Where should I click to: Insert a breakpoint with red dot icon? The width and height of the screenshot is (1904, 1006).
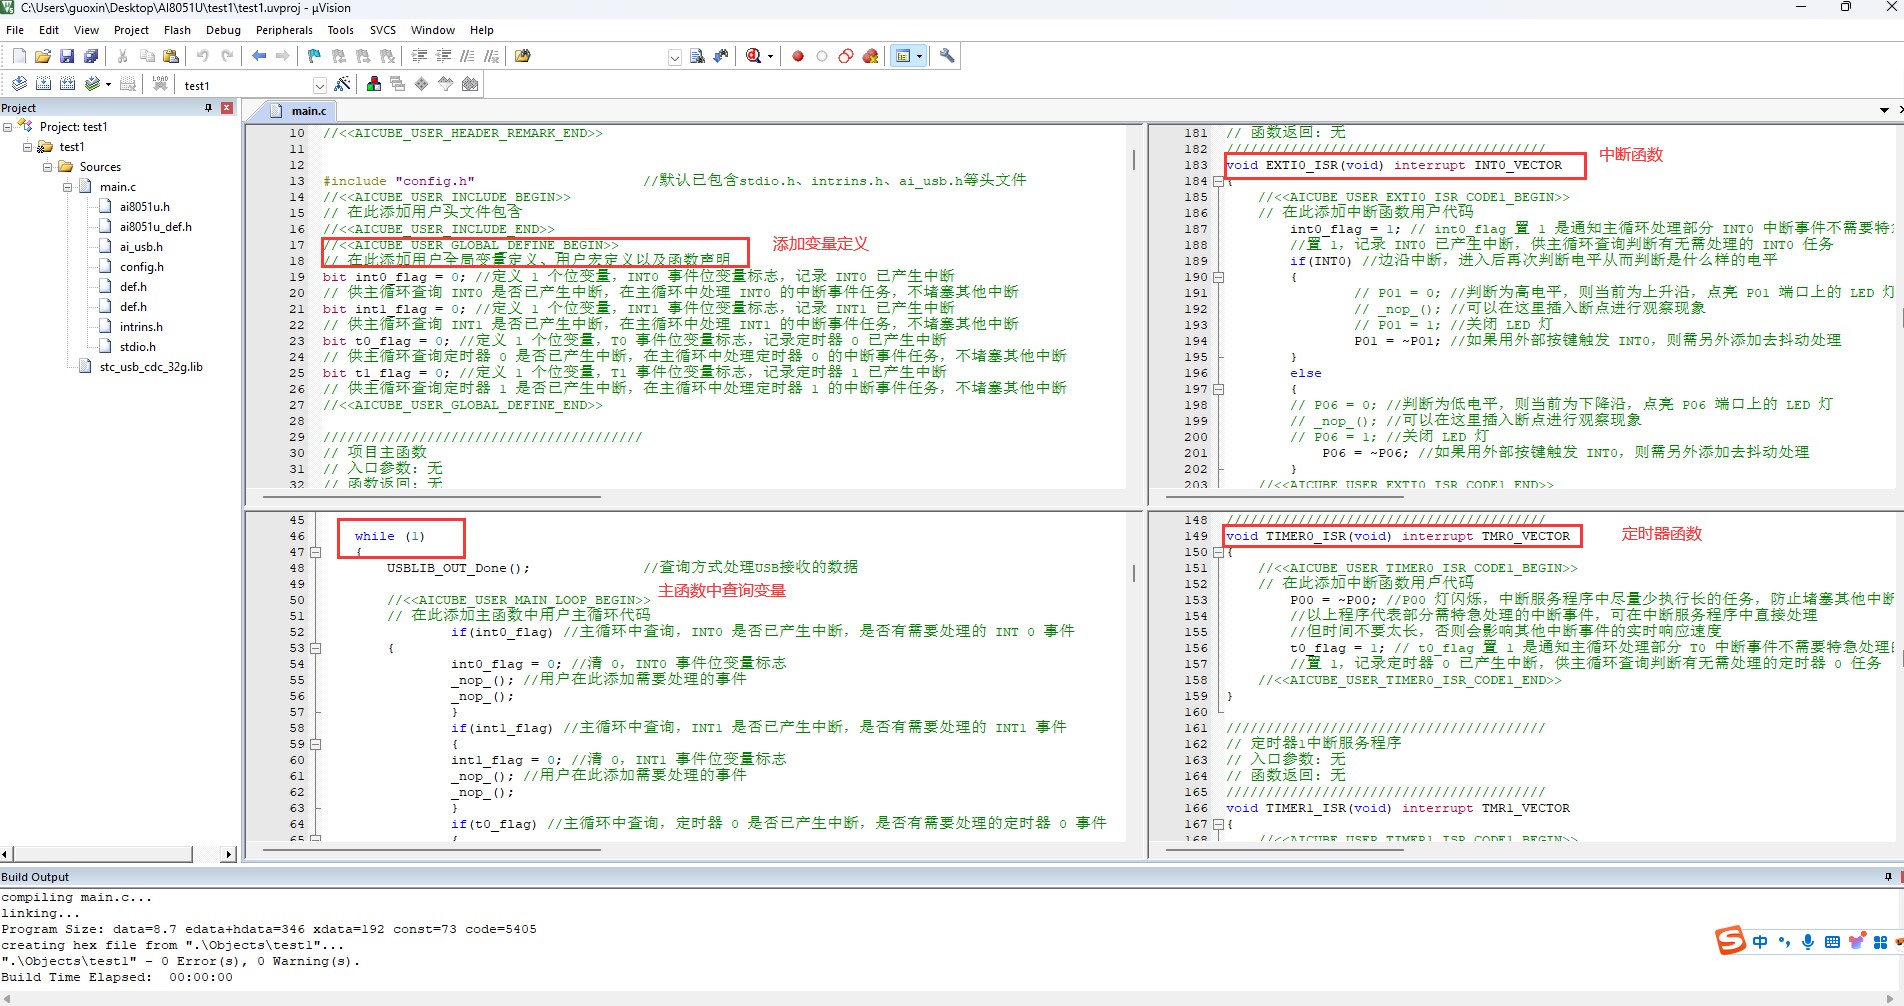point(798,56)
